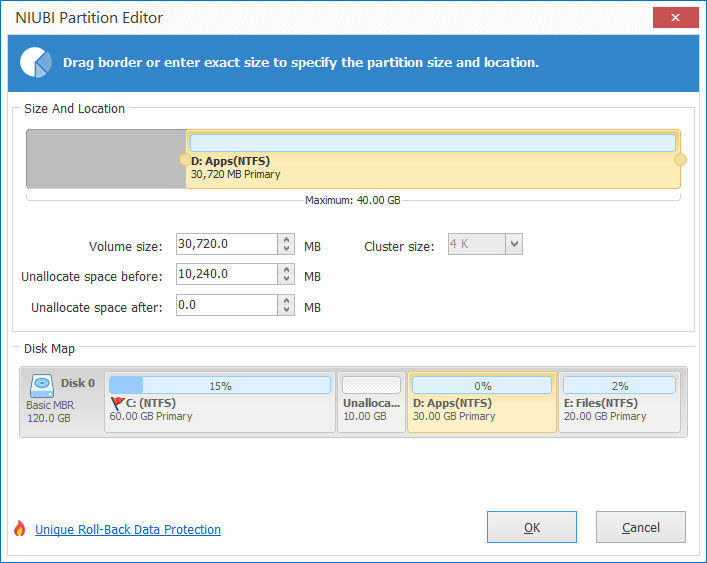Open the Cluster size dropdown
This screenshot has width=707, height=563.
(x=514, y=244)
